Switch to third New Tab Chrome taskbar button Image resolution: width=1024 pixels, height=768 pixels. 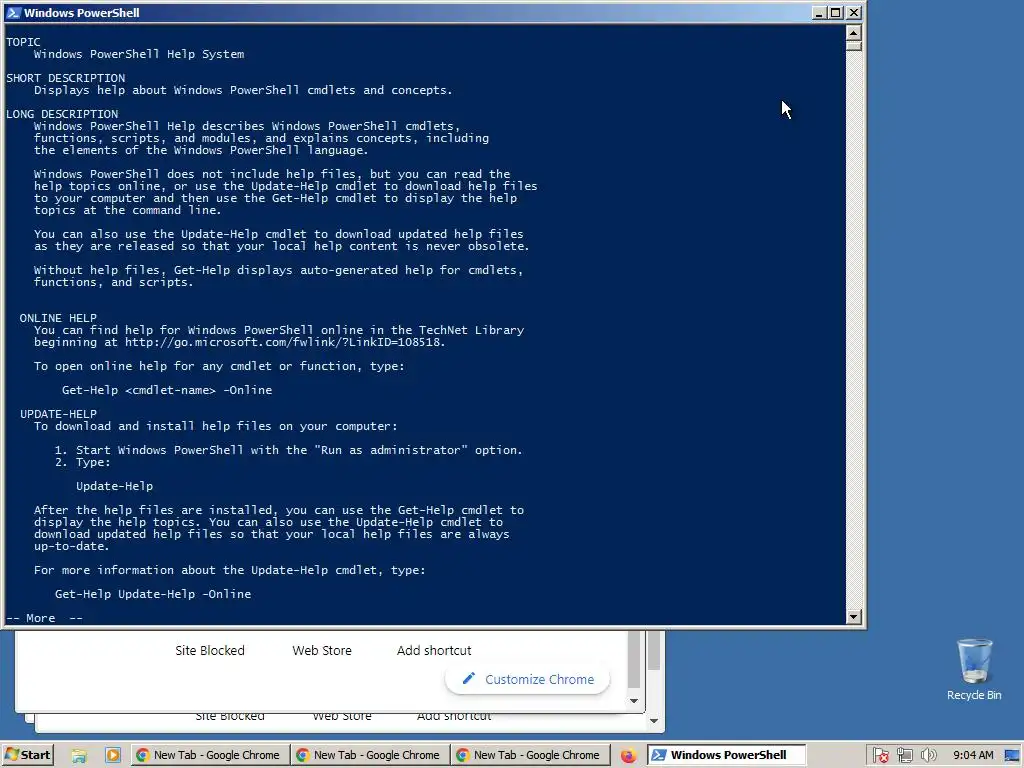[530, 755]
